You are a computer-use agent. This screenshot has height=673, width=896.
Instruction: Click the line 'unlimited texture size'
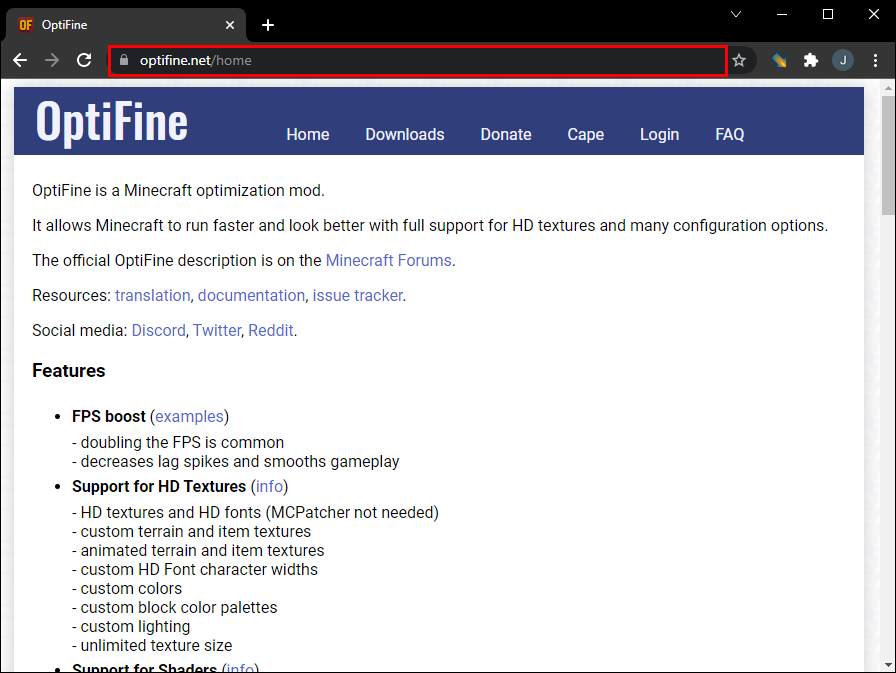(152, 646)
